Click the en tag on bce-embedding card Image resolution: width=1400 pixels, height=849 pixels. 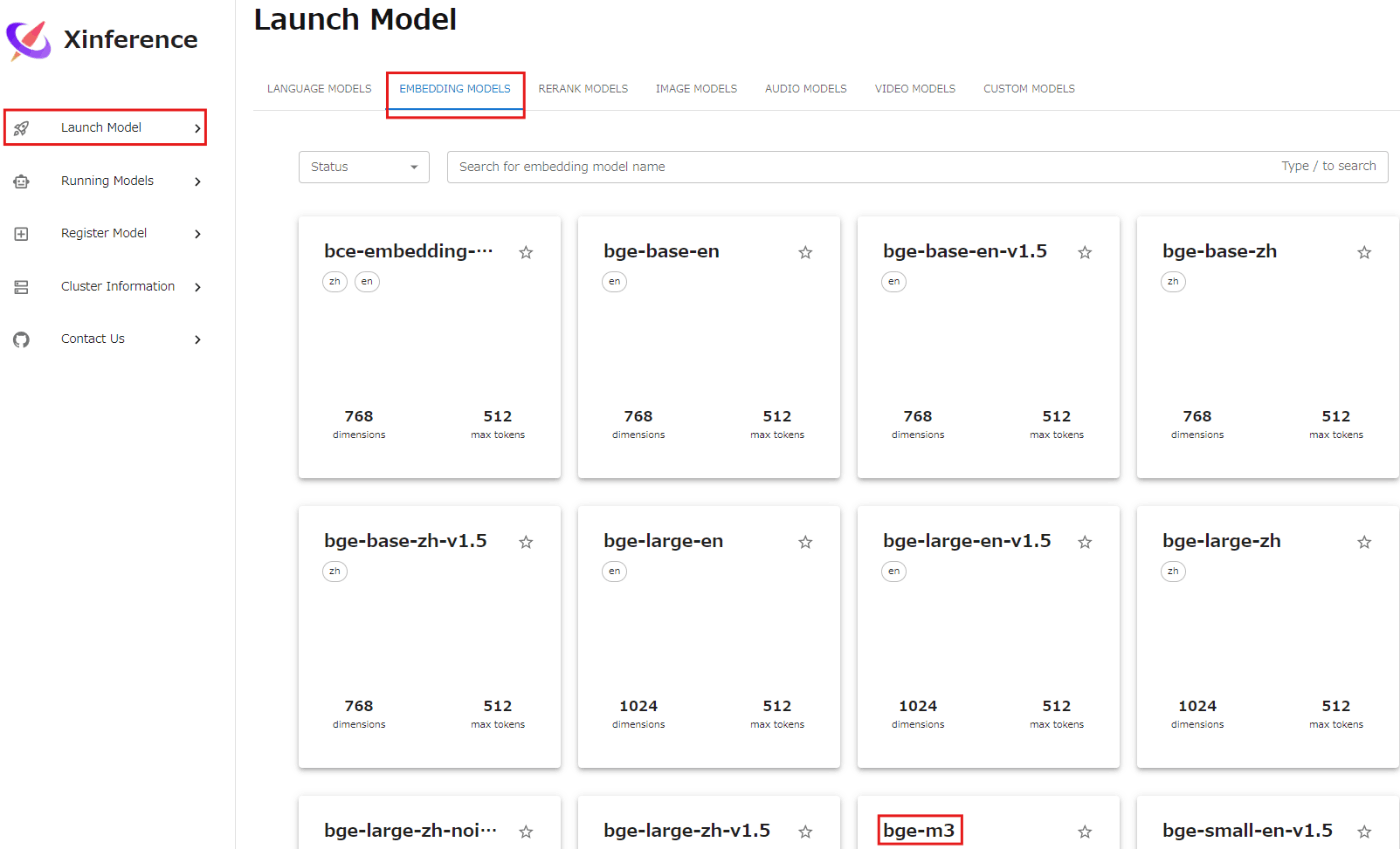coord(367,282)
